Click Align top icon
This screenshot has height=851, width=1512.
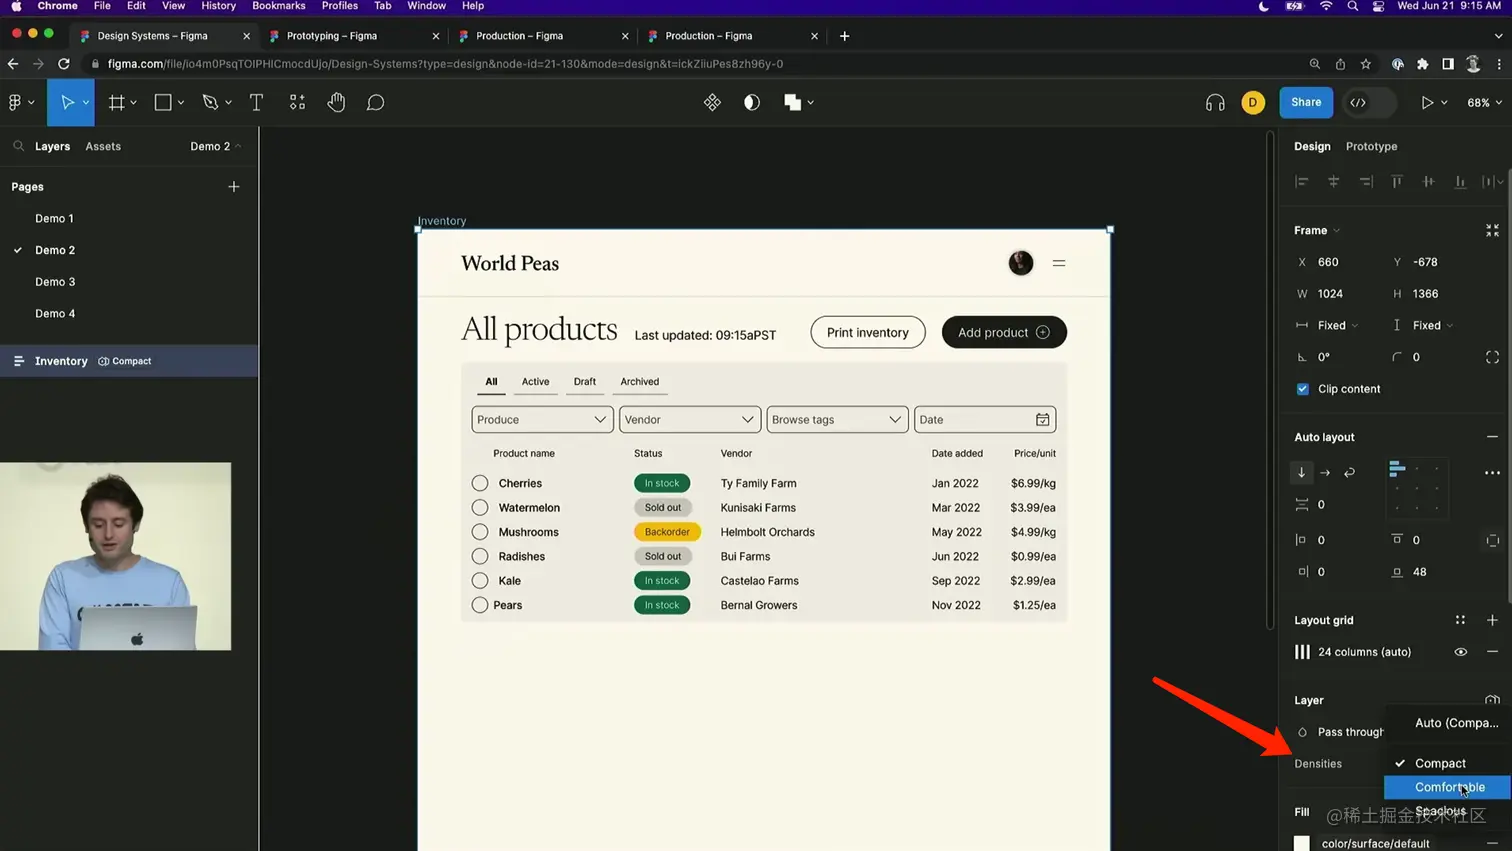(1397, 181)
